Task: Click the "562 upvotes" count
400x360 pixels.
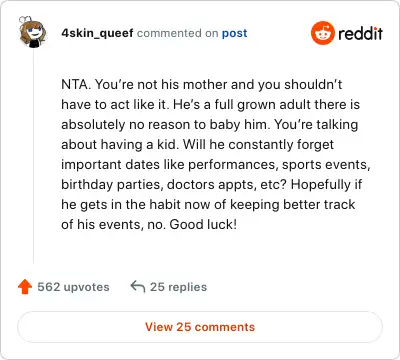Action: [73, 287]
